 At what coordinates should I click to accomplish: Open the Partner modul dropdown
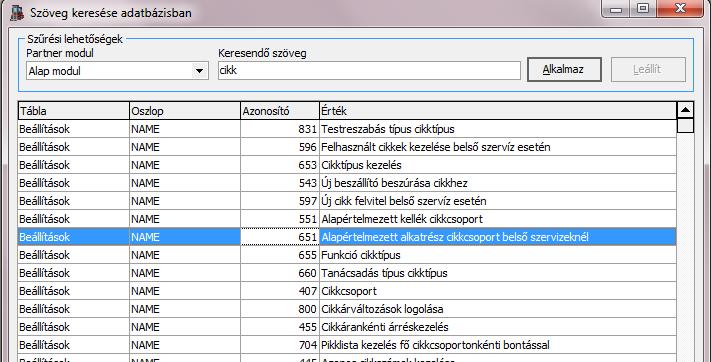[117, 71]
